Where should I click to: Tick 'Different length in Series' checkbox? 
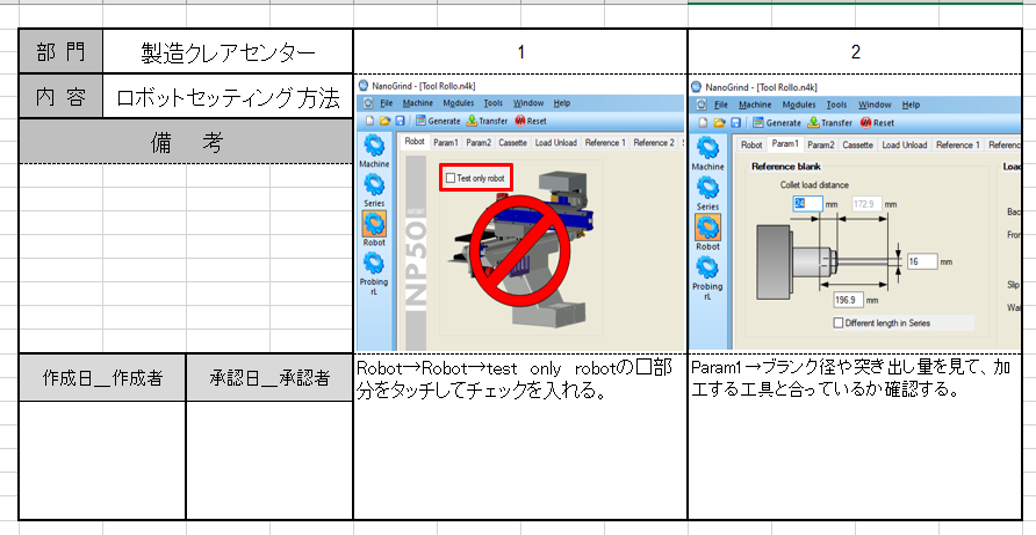[x=838, y=323]
